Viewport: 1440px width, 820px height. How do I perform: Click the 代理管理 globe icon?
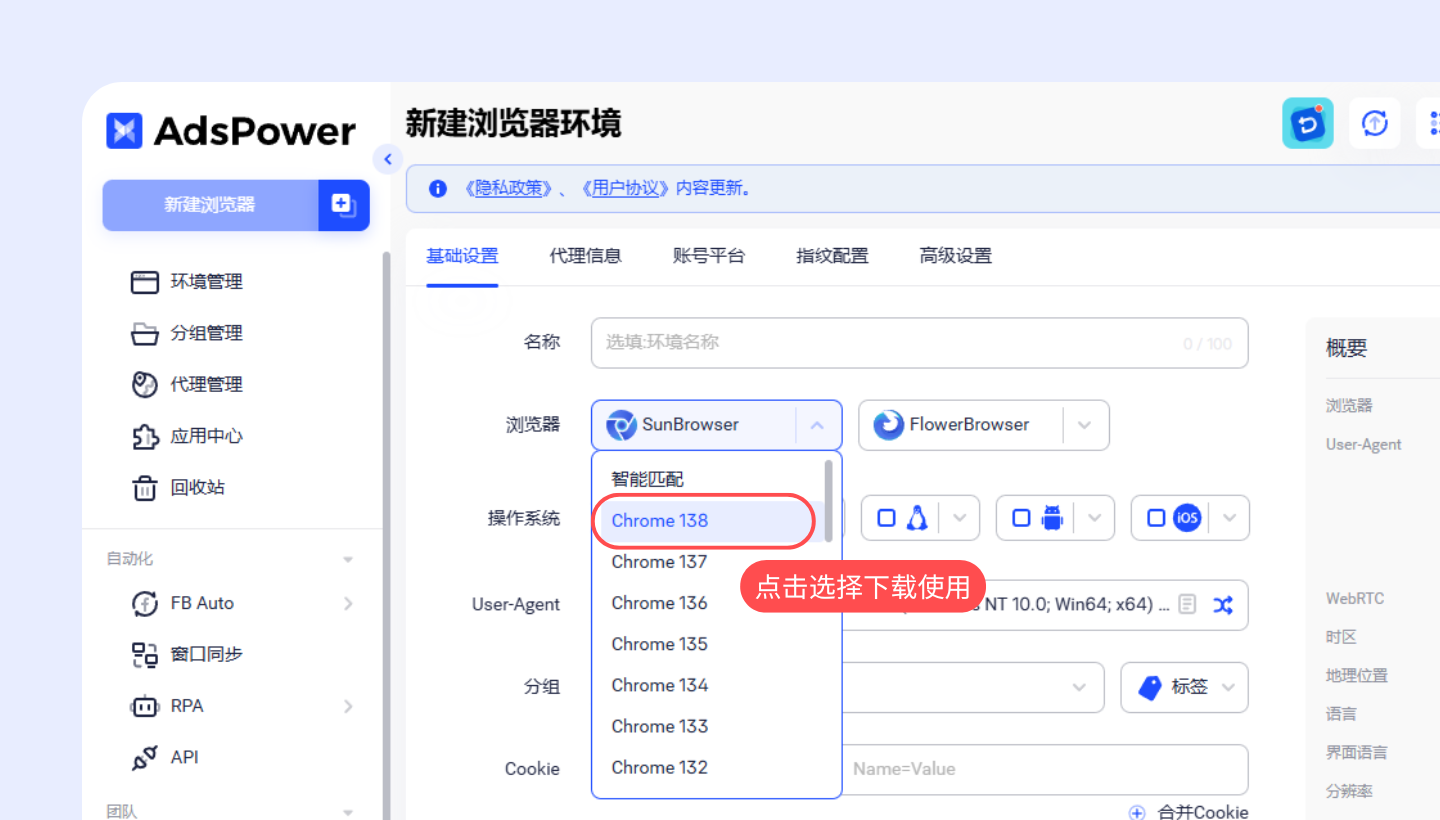[145, 384]
